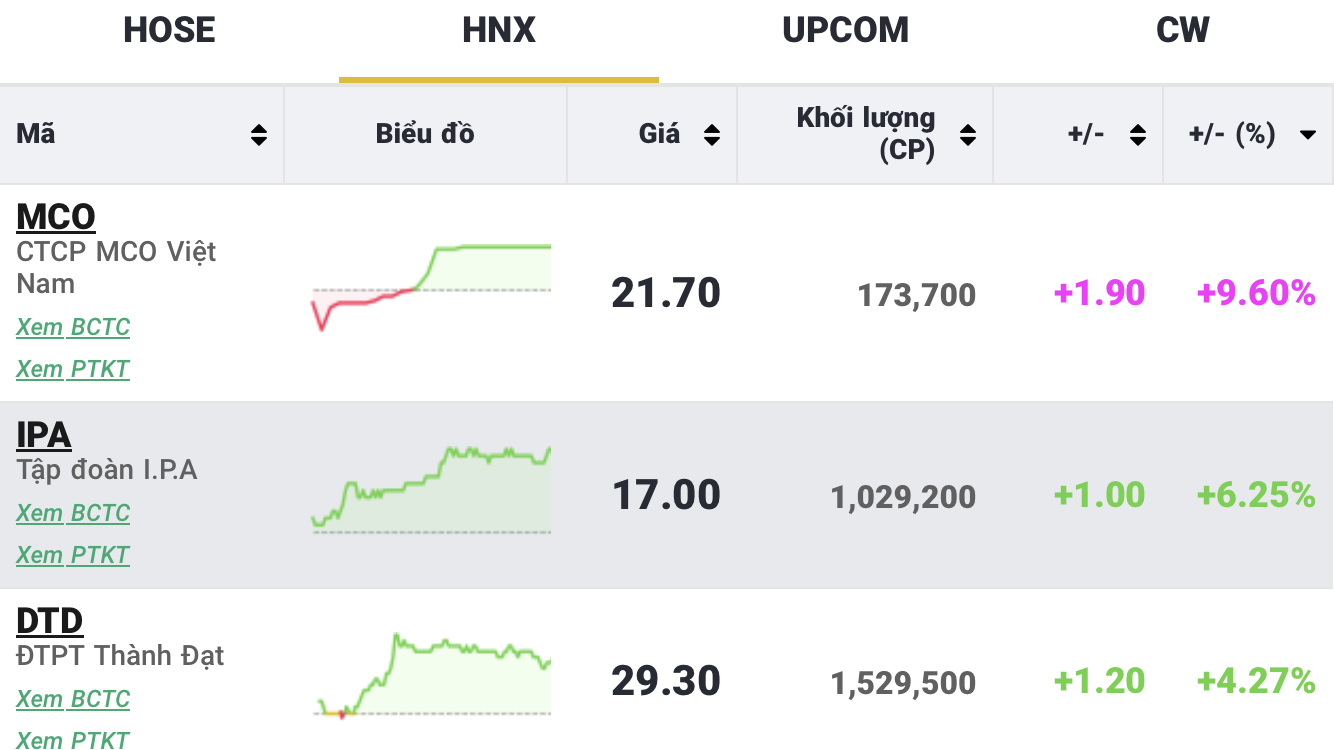Screen dimensions: 1334x750
Task: Sort by Khối lượng column arrows
Action: (967, 135)
